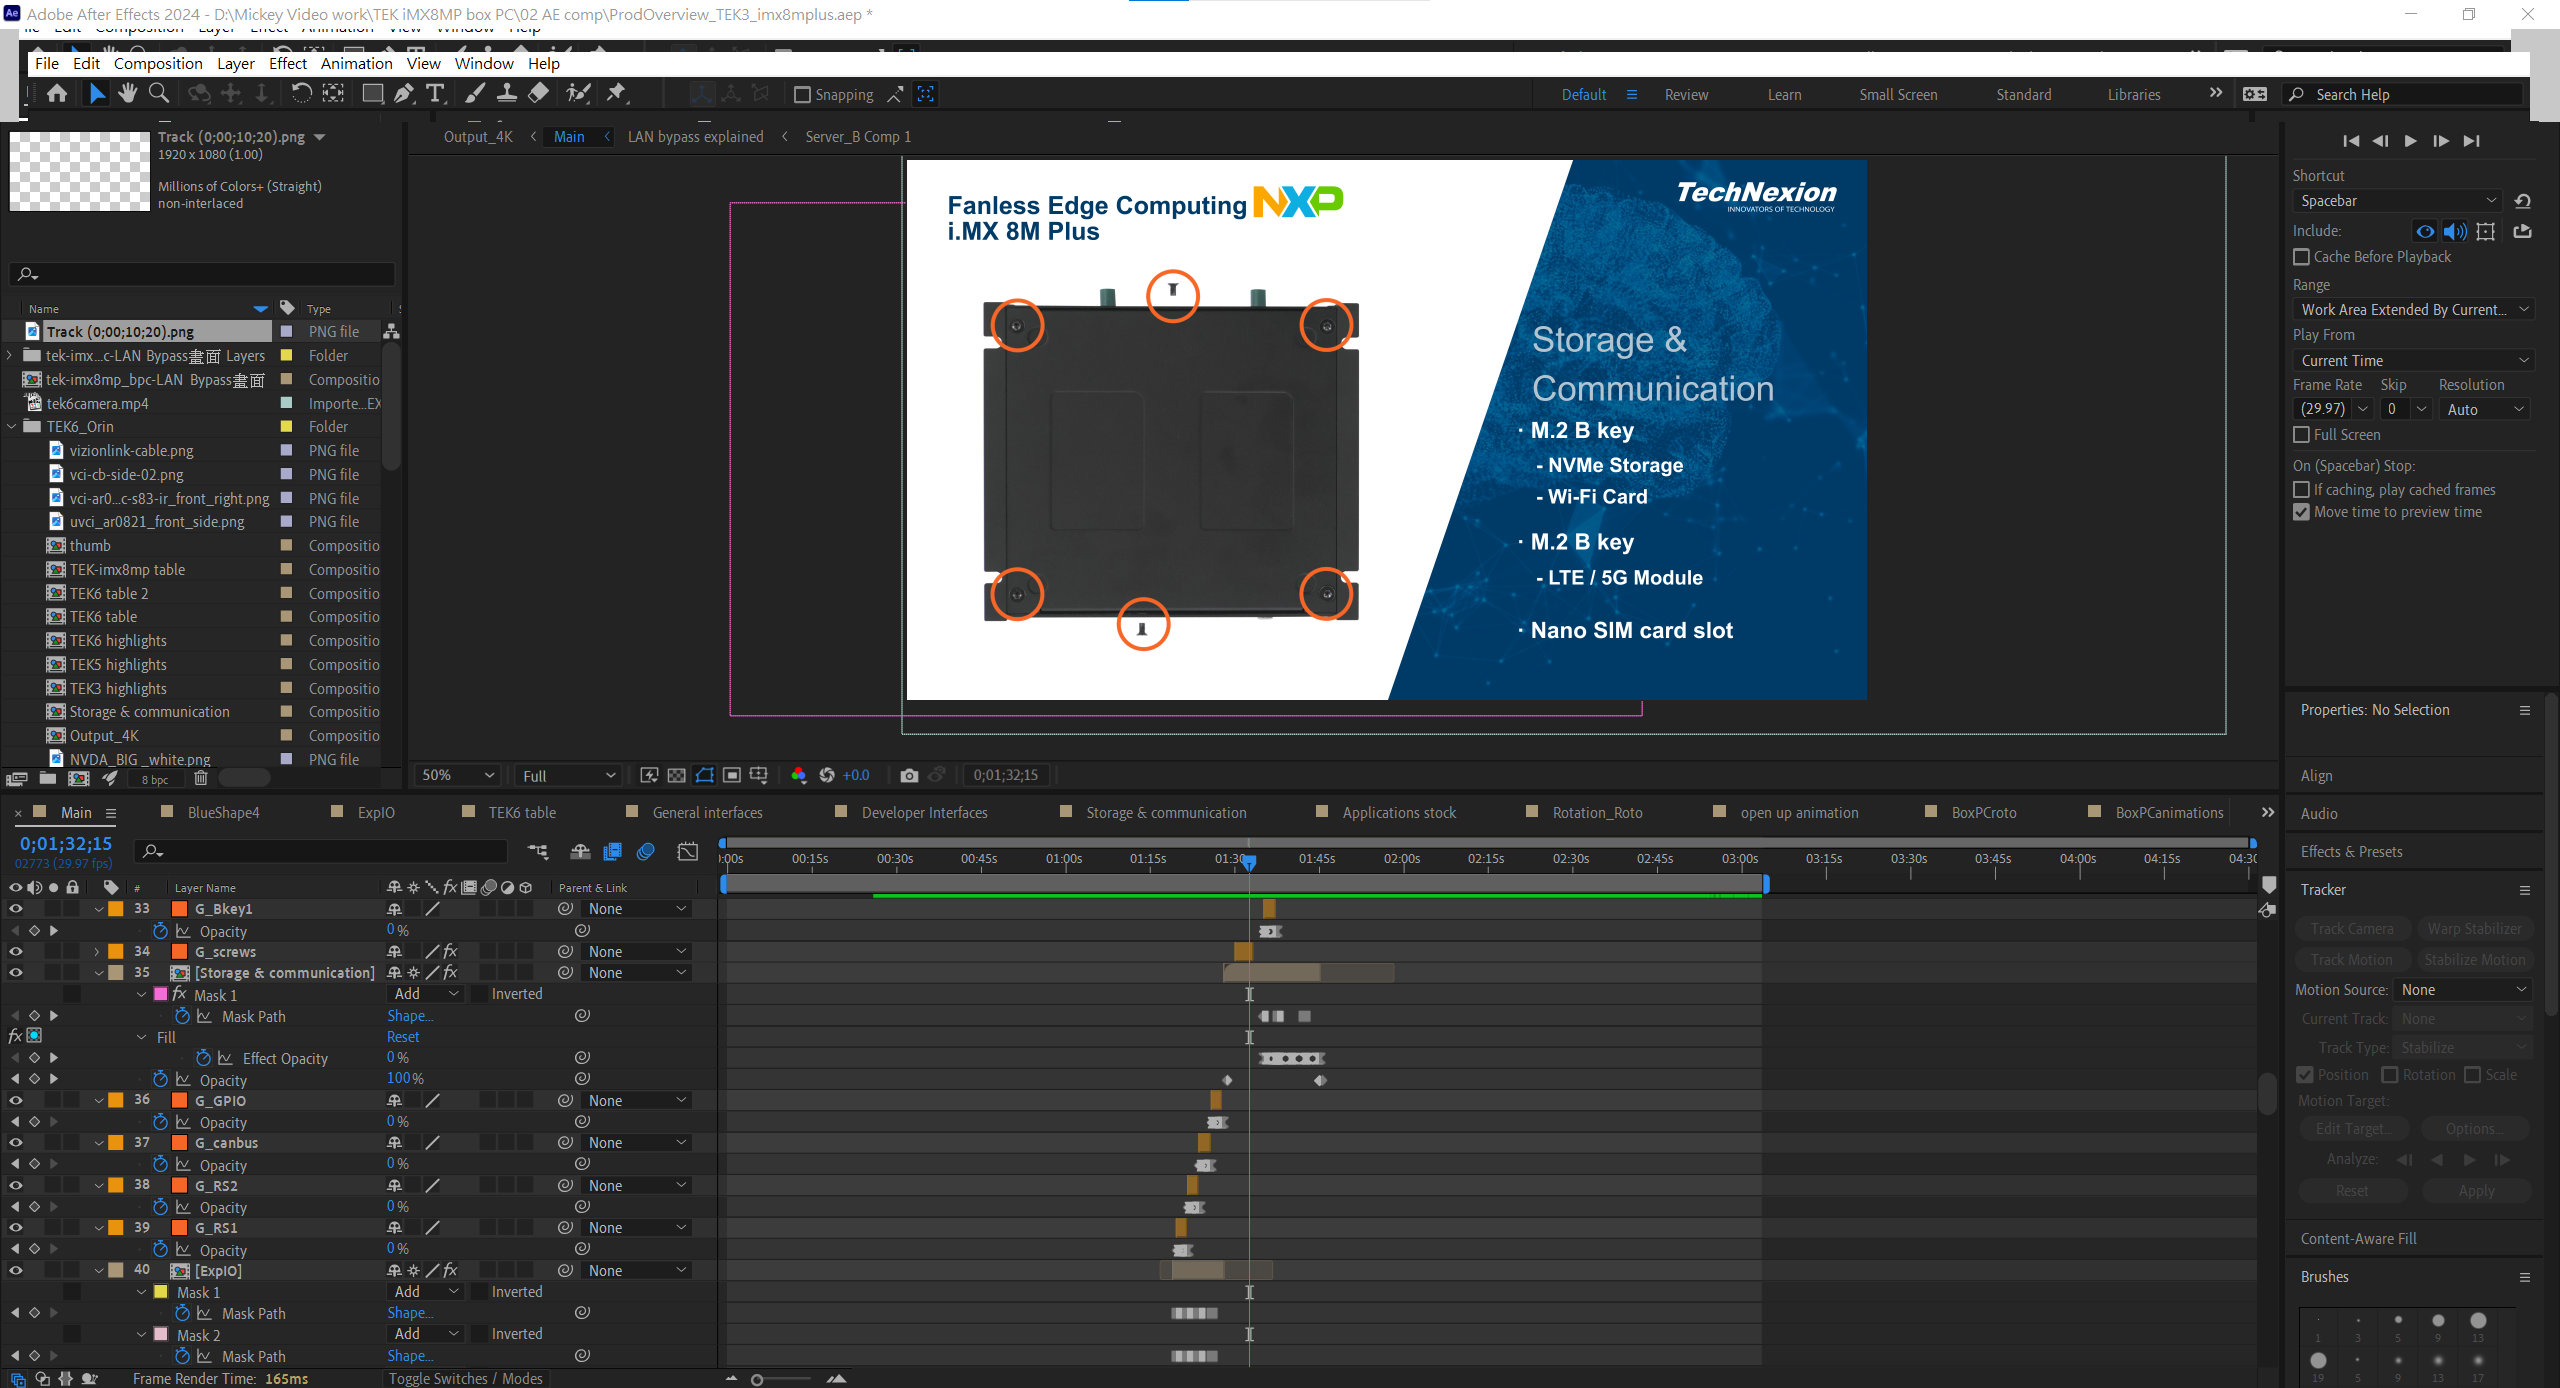Select the Type tool
The width and height of the screenshot is (2560, 1388).
click(x=436, y=93)
